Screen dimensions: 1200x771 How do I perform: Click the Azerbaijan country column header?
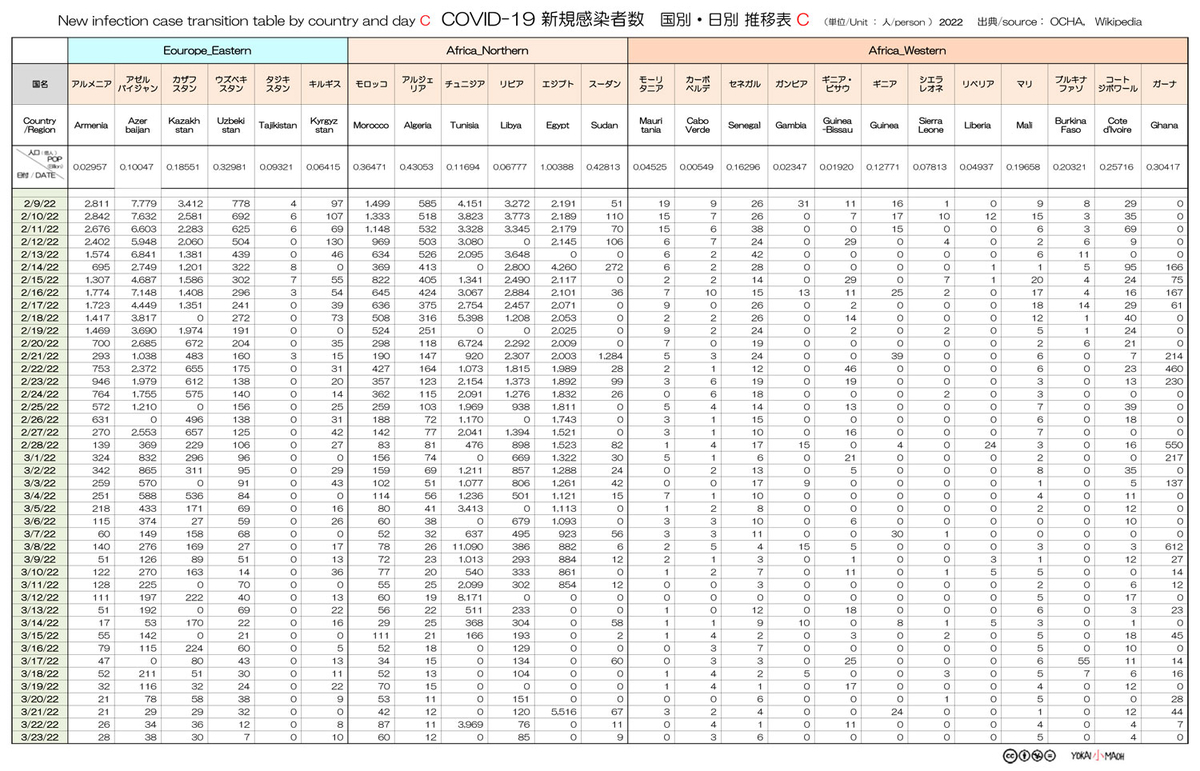click(x=138, y=126)
